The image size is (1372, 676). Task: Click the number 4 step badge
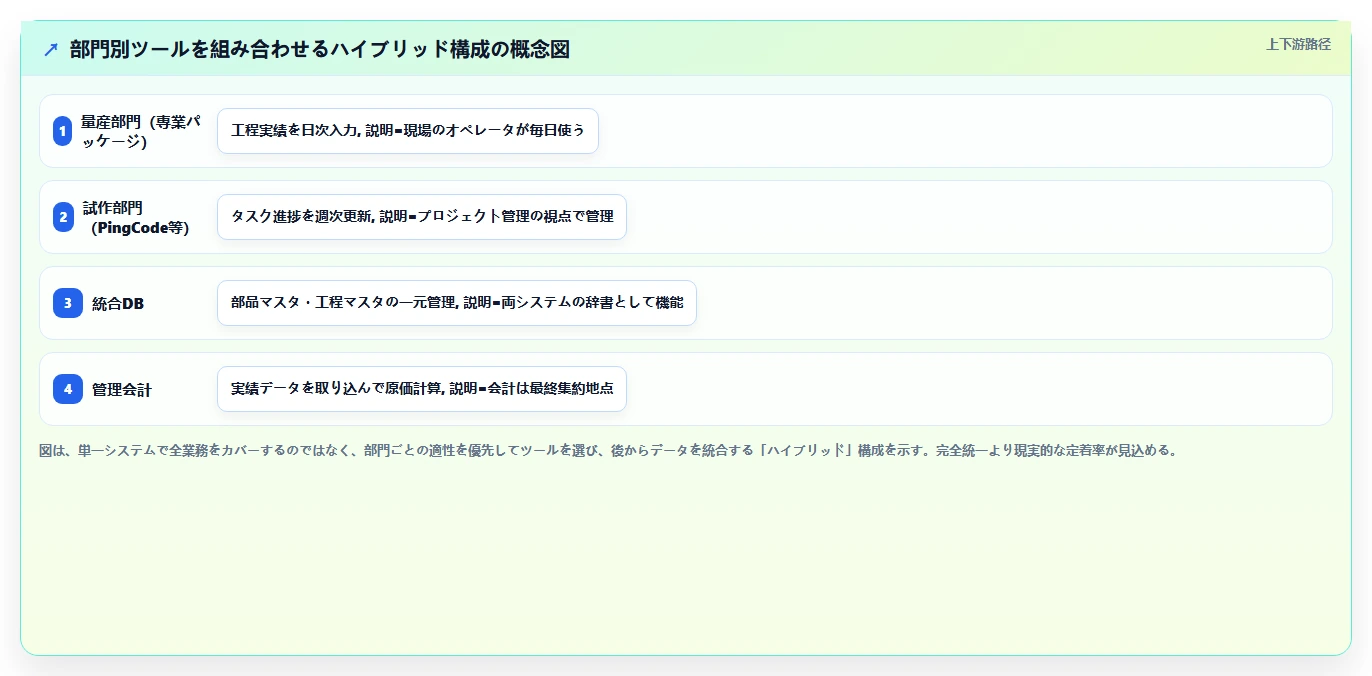pyautogui.click(x=68, y=389)
